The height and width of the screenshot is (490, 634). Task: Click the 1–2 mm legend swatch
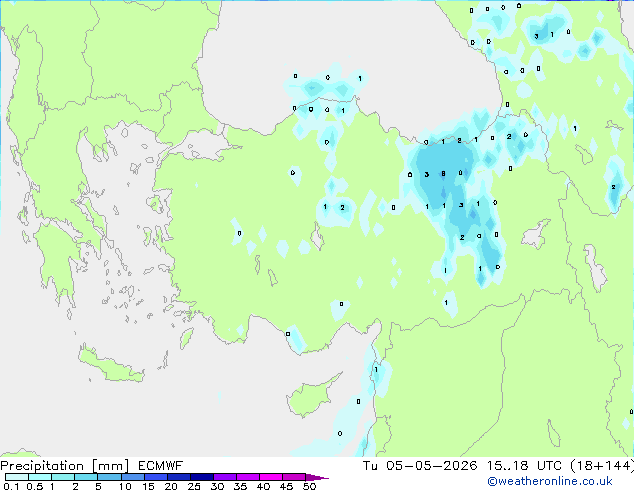coord(63,477)
